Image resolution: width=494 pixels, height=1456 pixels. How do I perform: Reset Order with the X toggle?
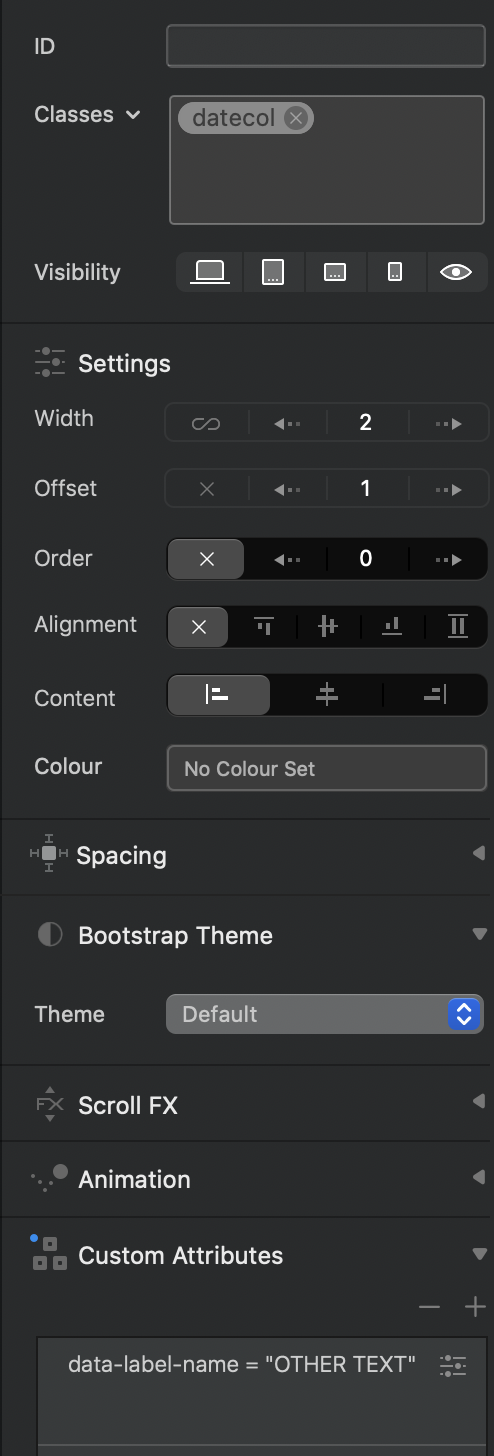(x=206, y=559)
